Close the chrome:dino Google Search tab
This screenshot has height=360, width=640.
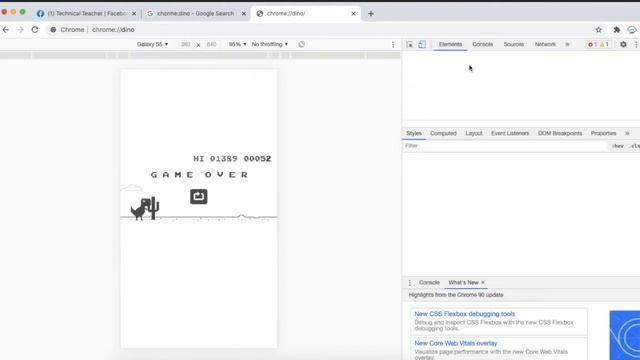click(x=244, y=13)
